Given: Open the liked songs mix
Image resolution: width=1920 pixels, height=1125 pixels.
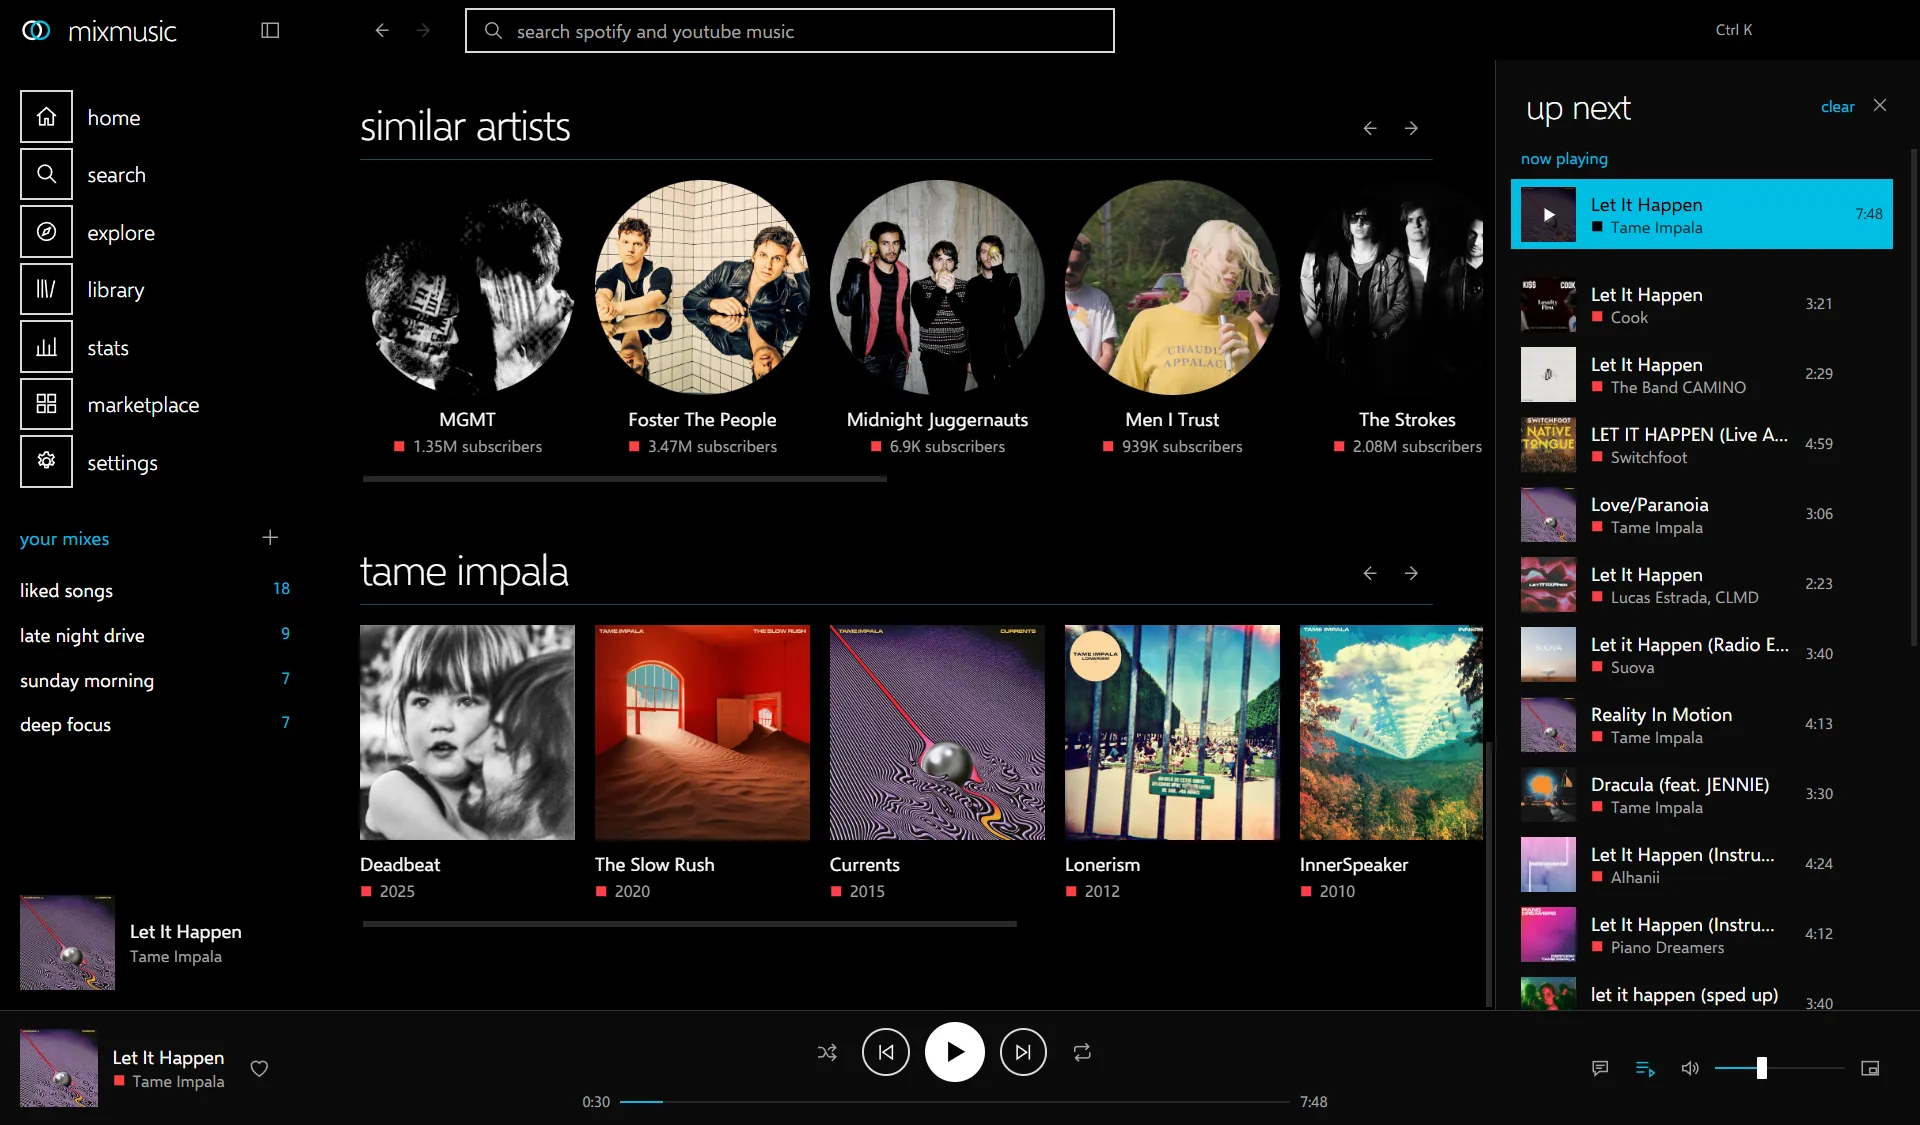Looking at the screenshot, I should point(155,590).
